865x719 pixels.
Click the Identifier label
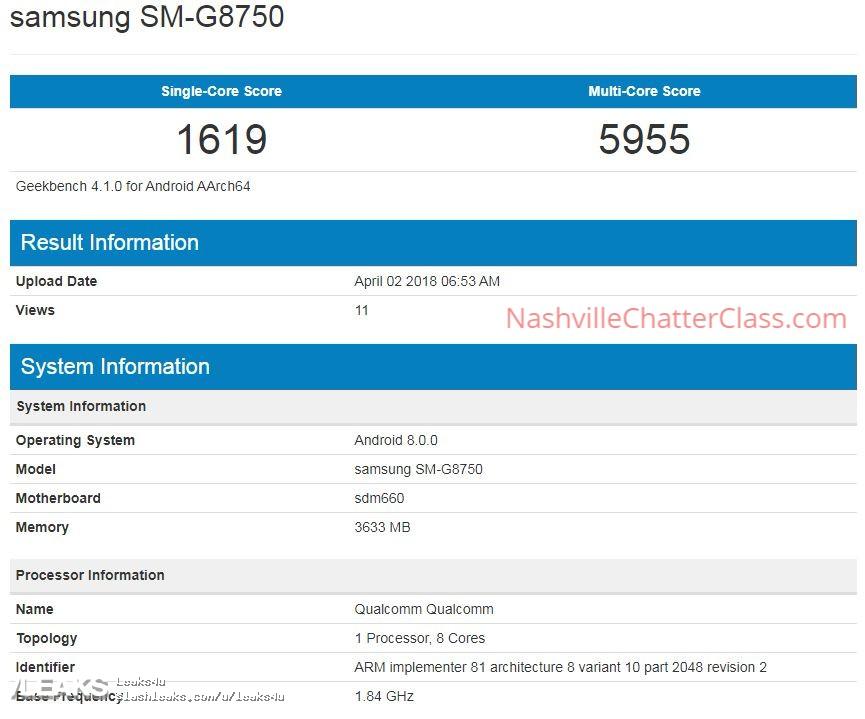pyautogui.click(x=45, y=667)
